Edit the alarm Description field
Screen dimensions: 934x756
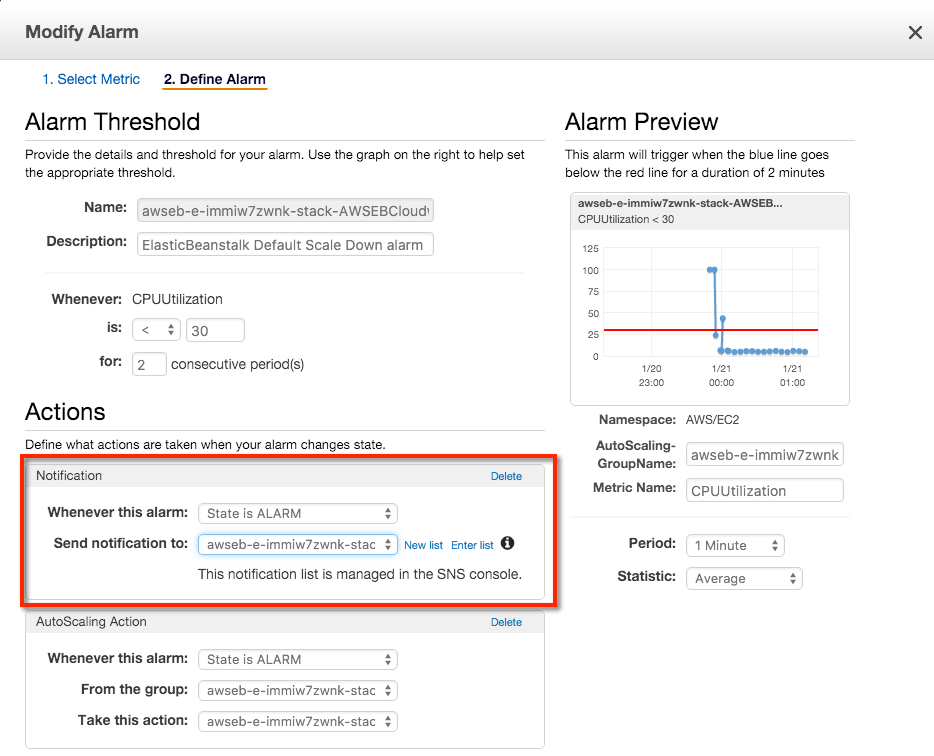click(x=285, y=244)
